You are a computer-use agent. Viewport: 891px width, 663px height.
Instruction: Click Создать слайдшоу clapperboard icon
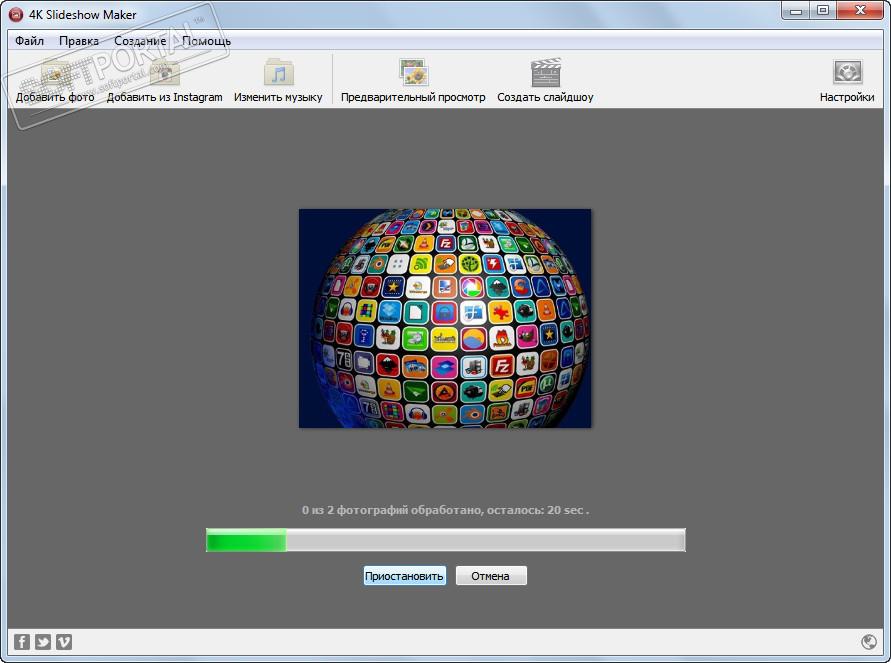(x=546, y=73)
